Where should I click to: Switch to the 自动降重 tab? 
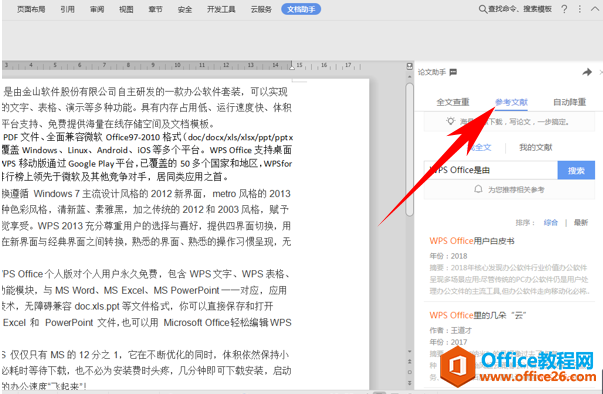point(570,102)
